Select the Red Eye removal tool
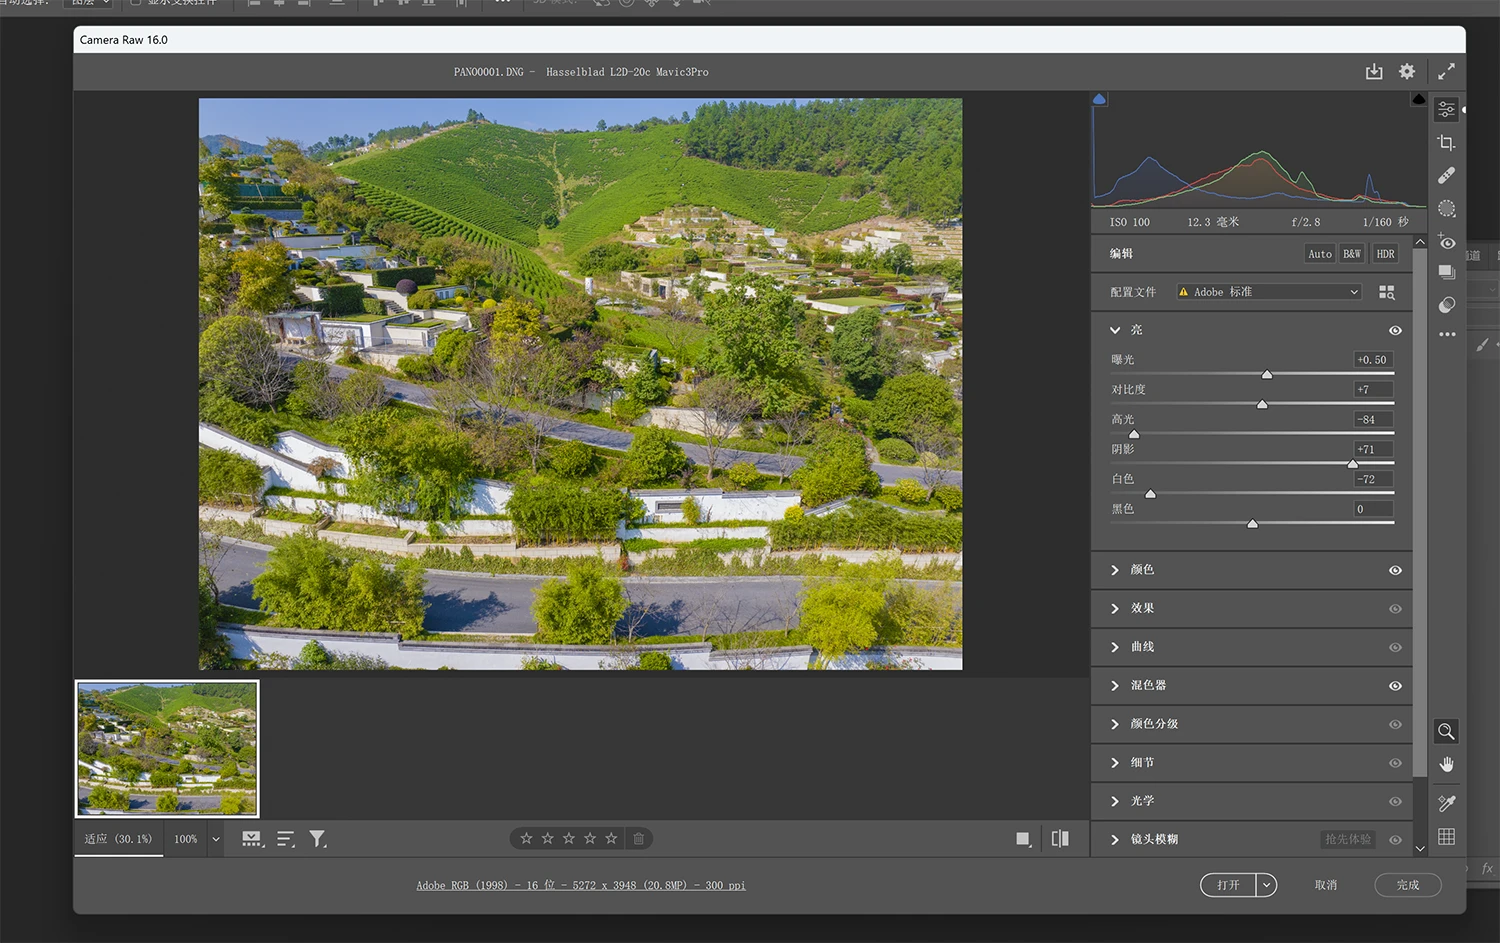This screenshot has height=943, width=1500. coord(1446,242)
